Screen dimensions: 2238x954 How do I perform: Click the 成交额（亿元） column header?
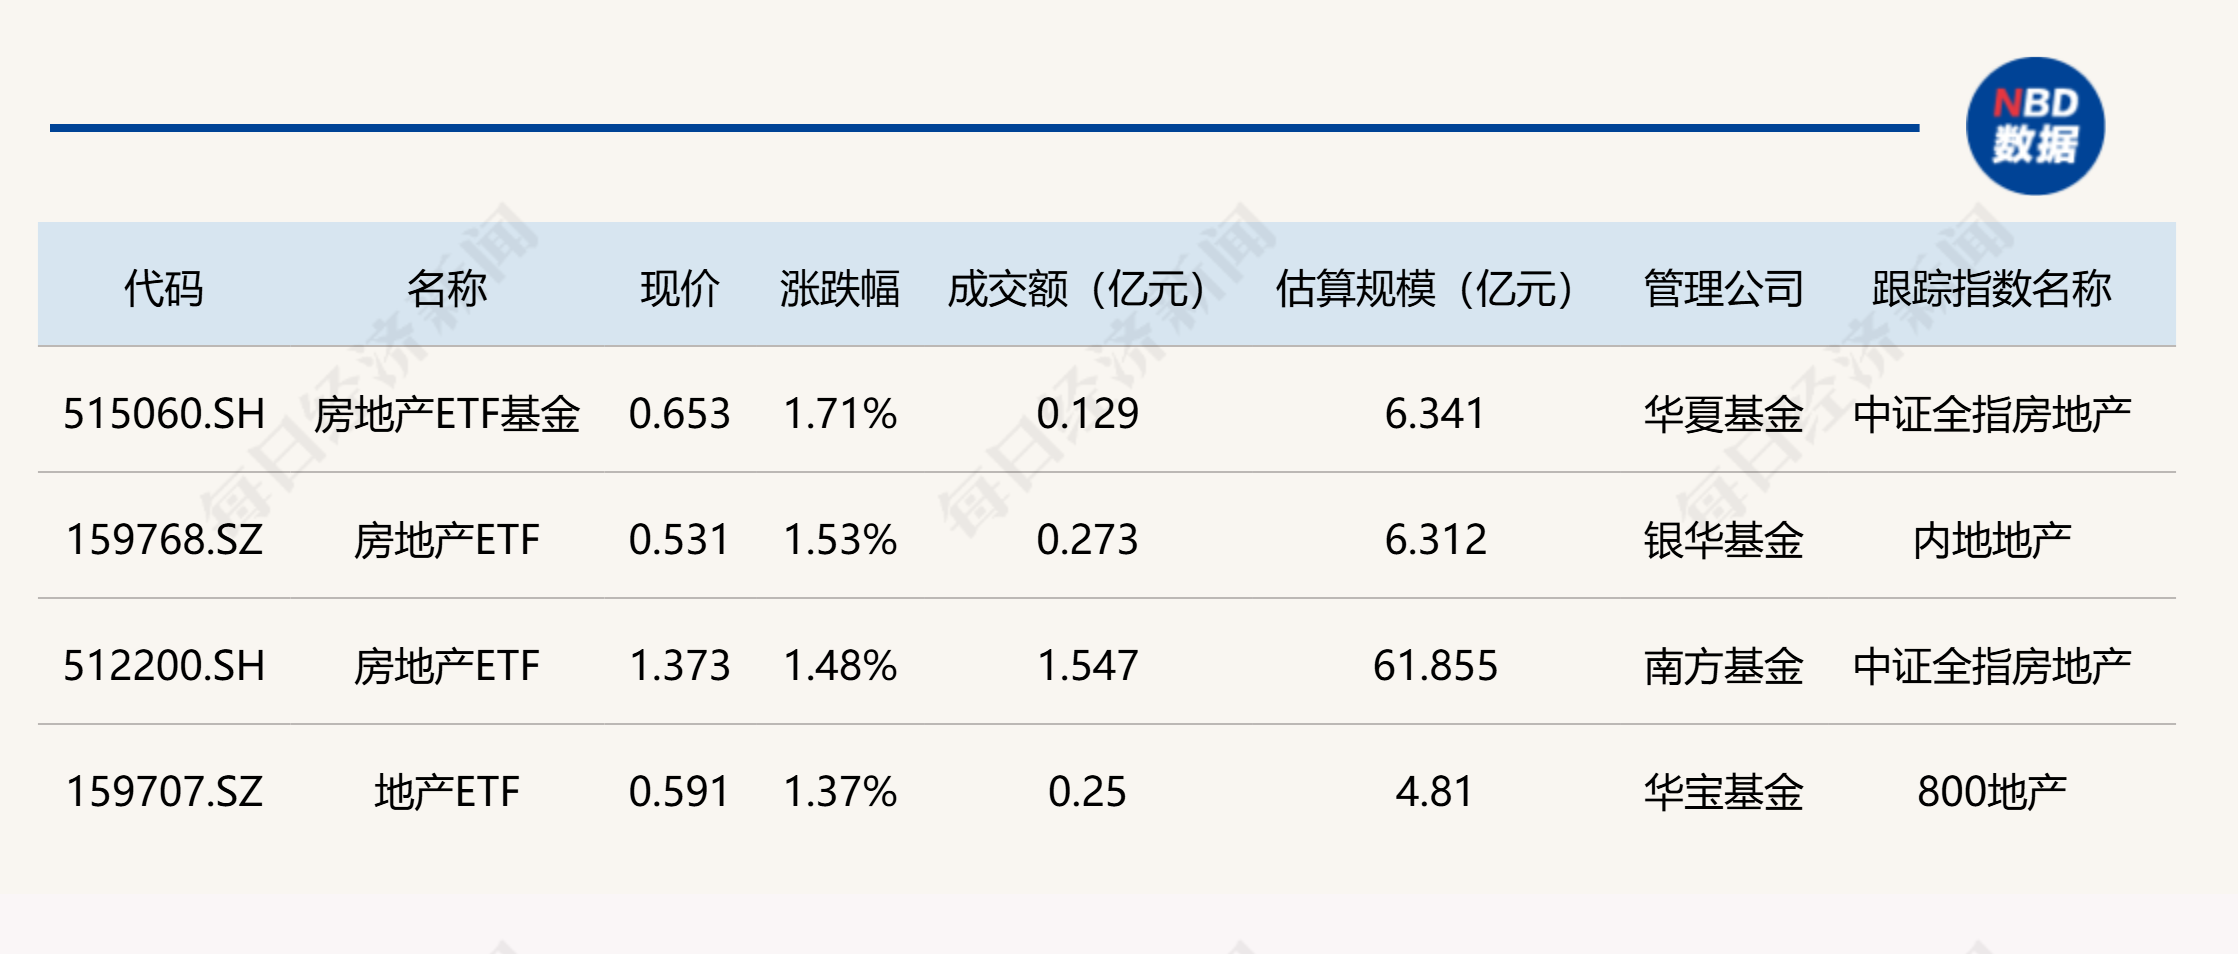point(1078,289)
